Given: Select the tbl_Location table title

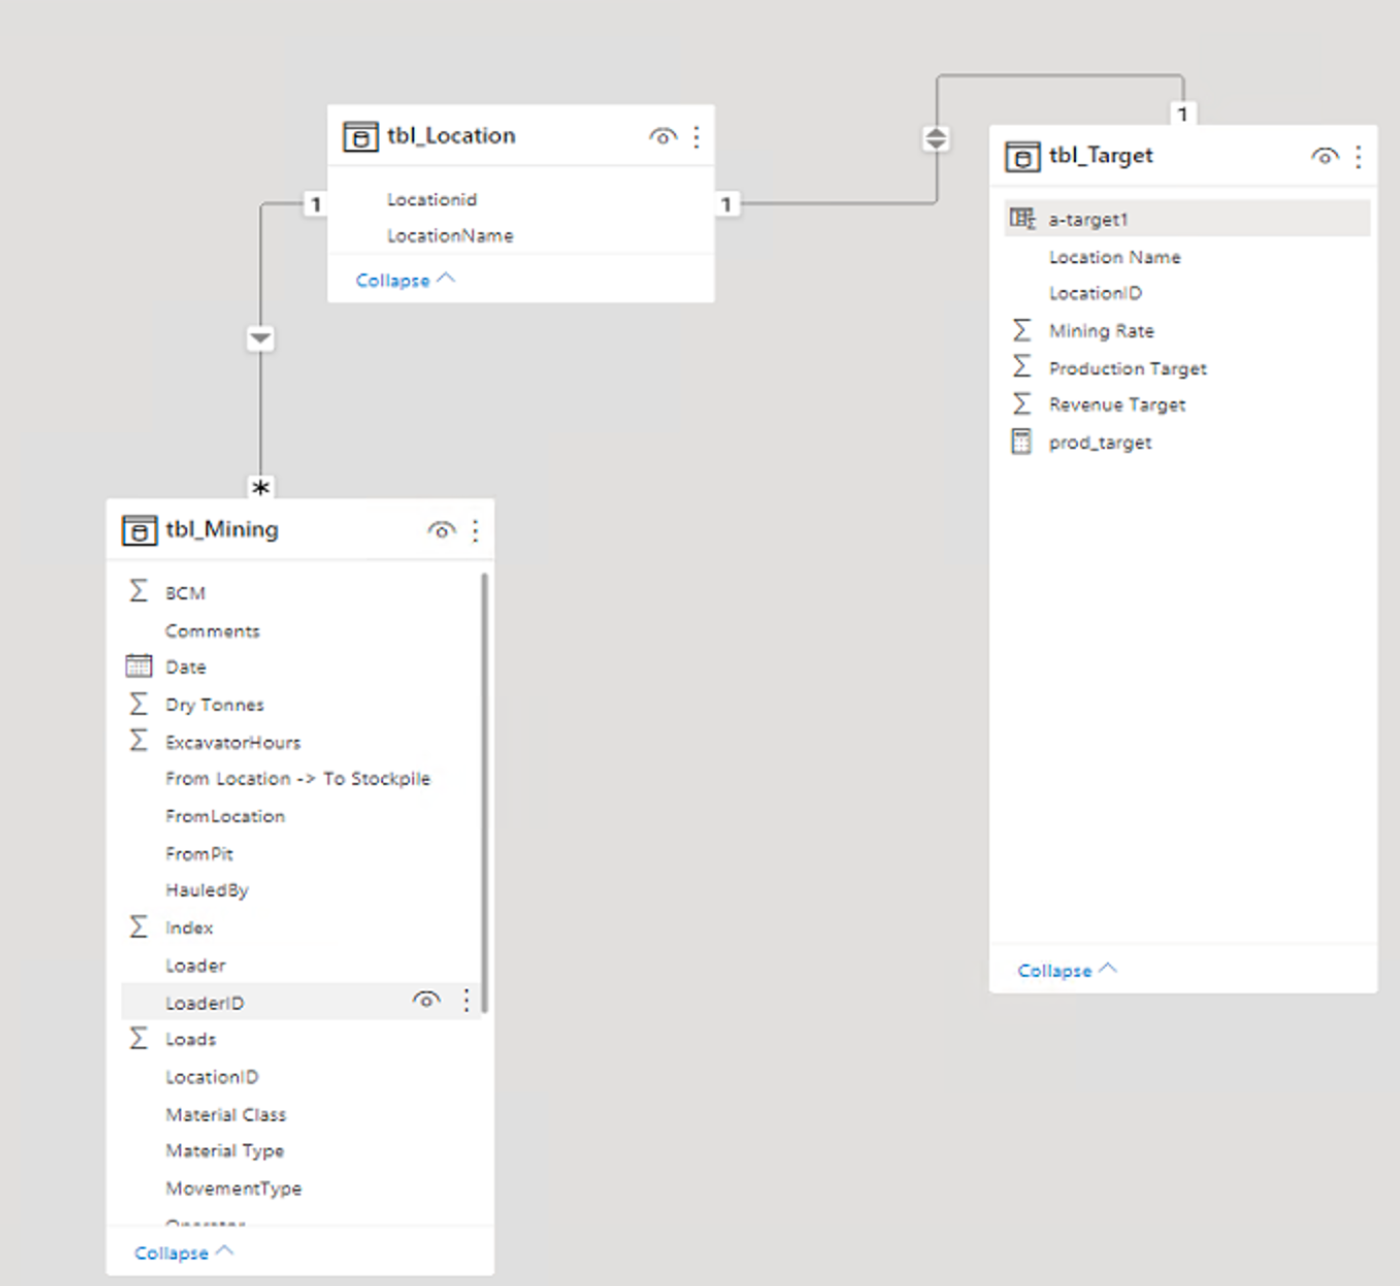Looking at the screenshot, I should pos(452,136).
